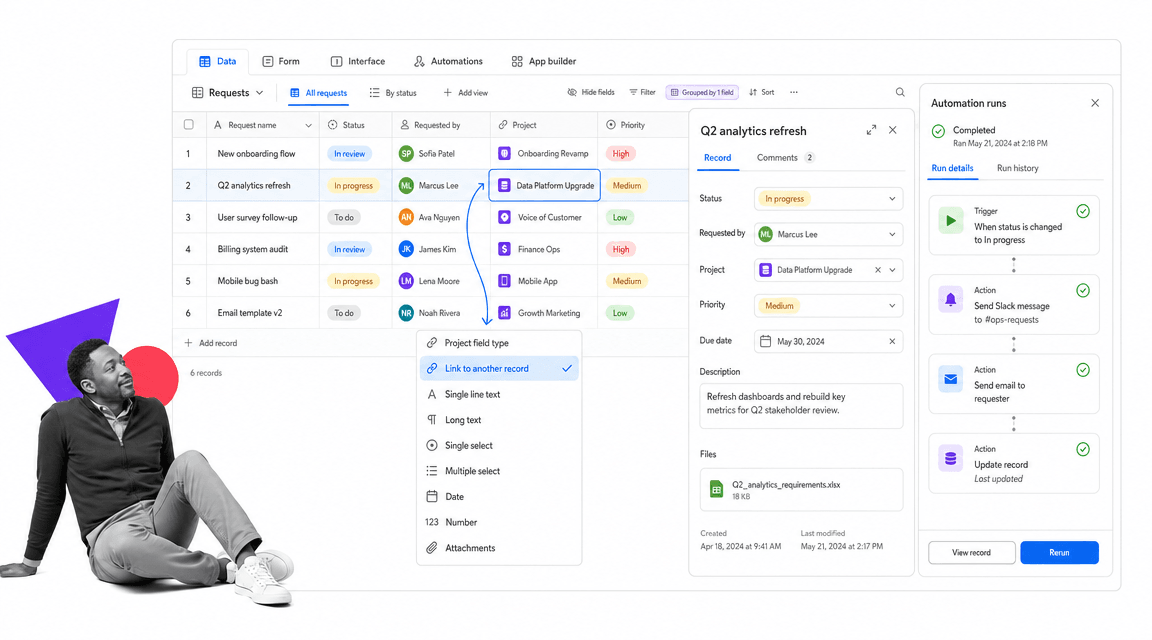The image size is (1152, 640).
Task: Click the completed check icon beside Completed
Action: click(938, 132)
